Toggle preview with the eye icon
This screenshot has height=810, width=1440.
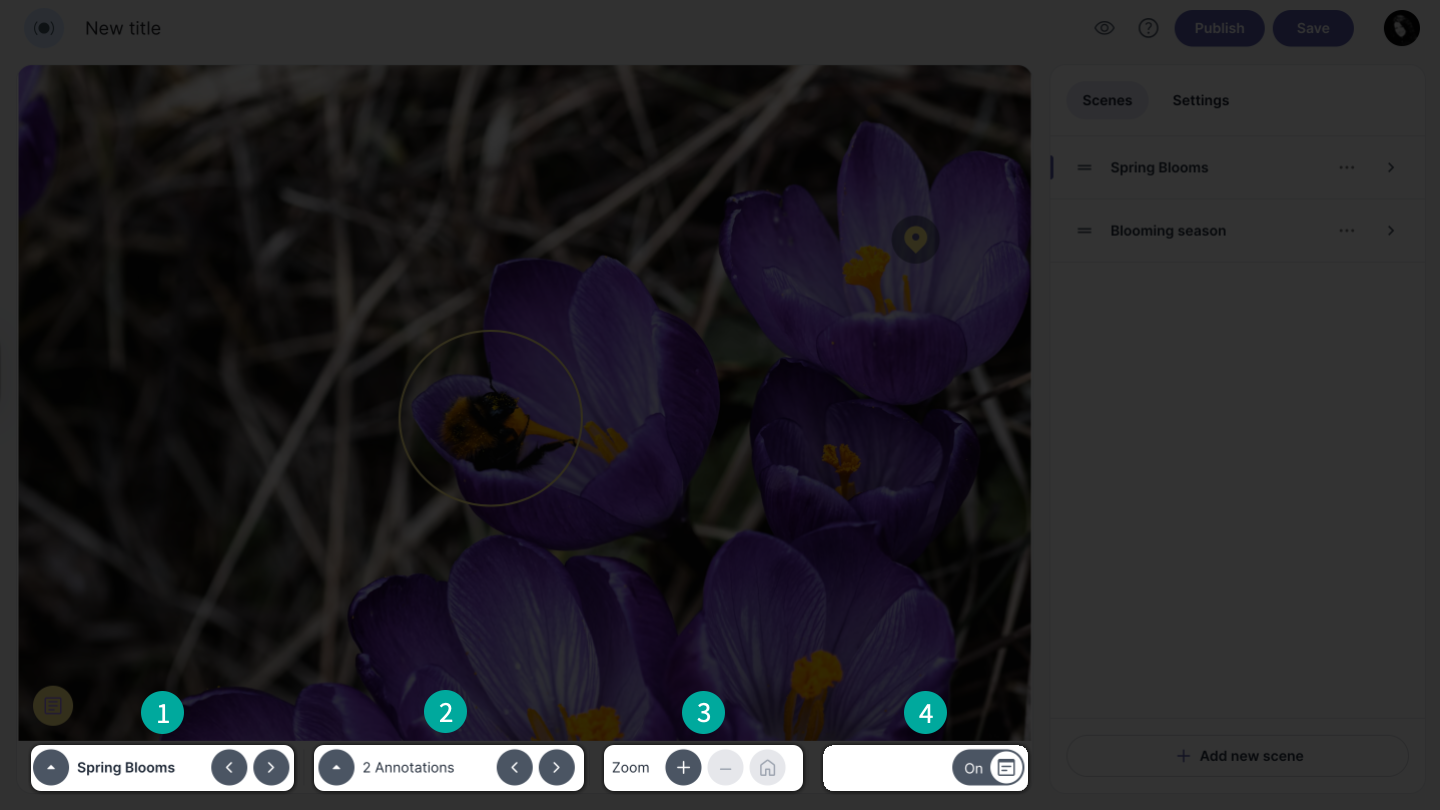1104,28
